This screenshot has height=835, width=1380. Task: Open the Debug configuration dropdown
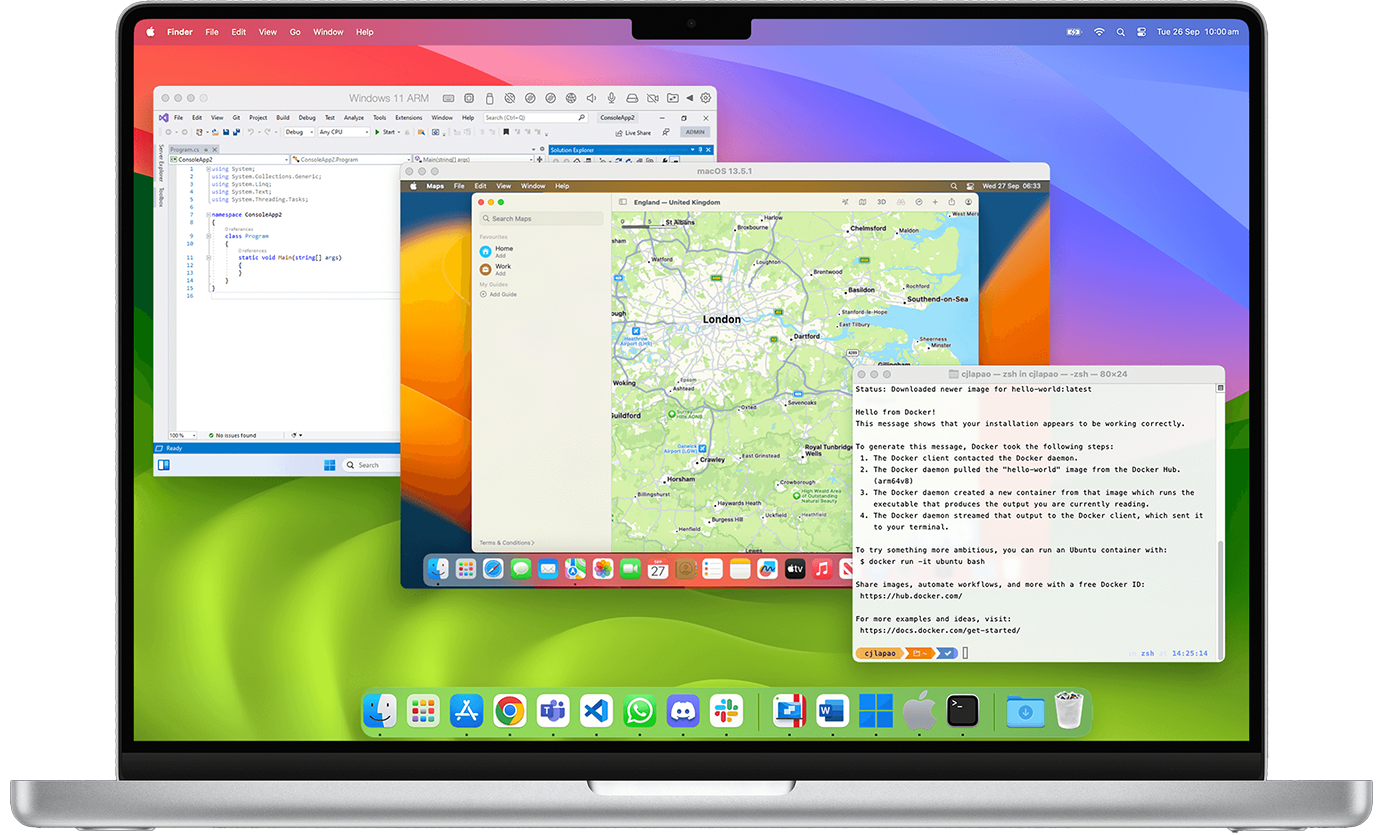[298, 132]
